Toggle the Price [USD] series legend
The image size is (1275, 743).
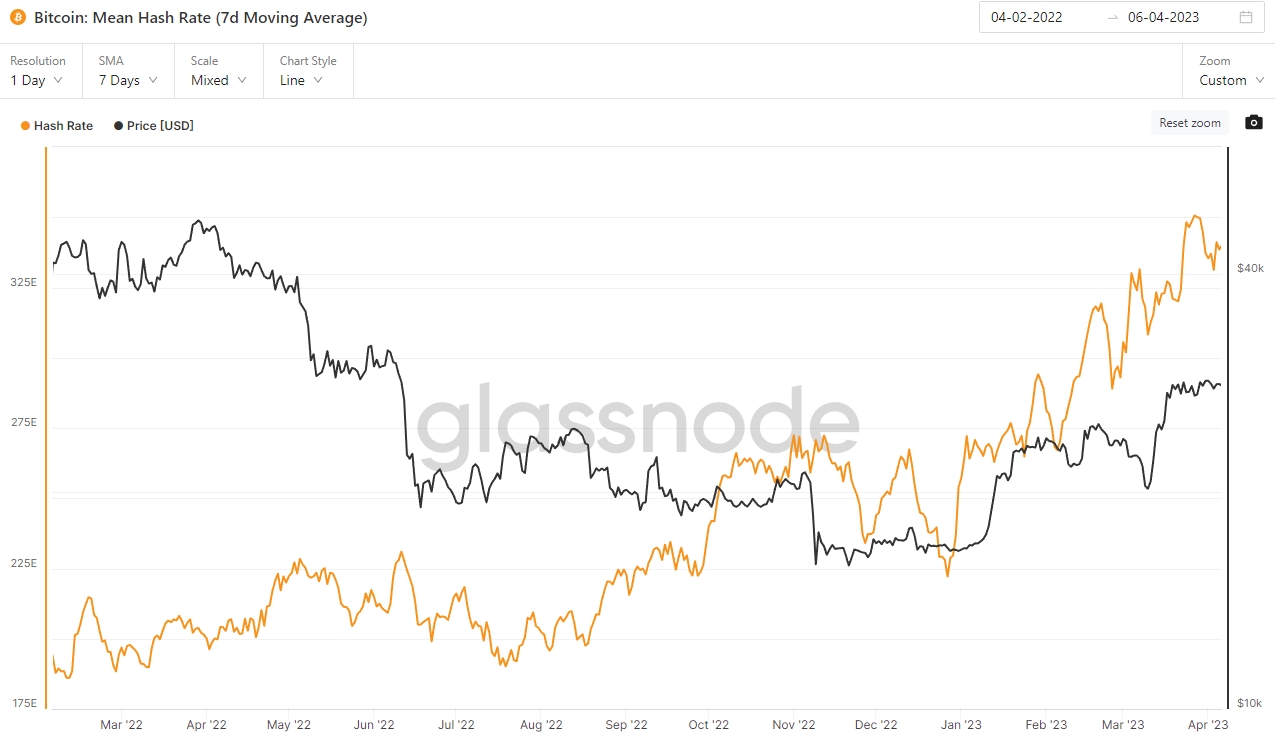click(160, 126)
